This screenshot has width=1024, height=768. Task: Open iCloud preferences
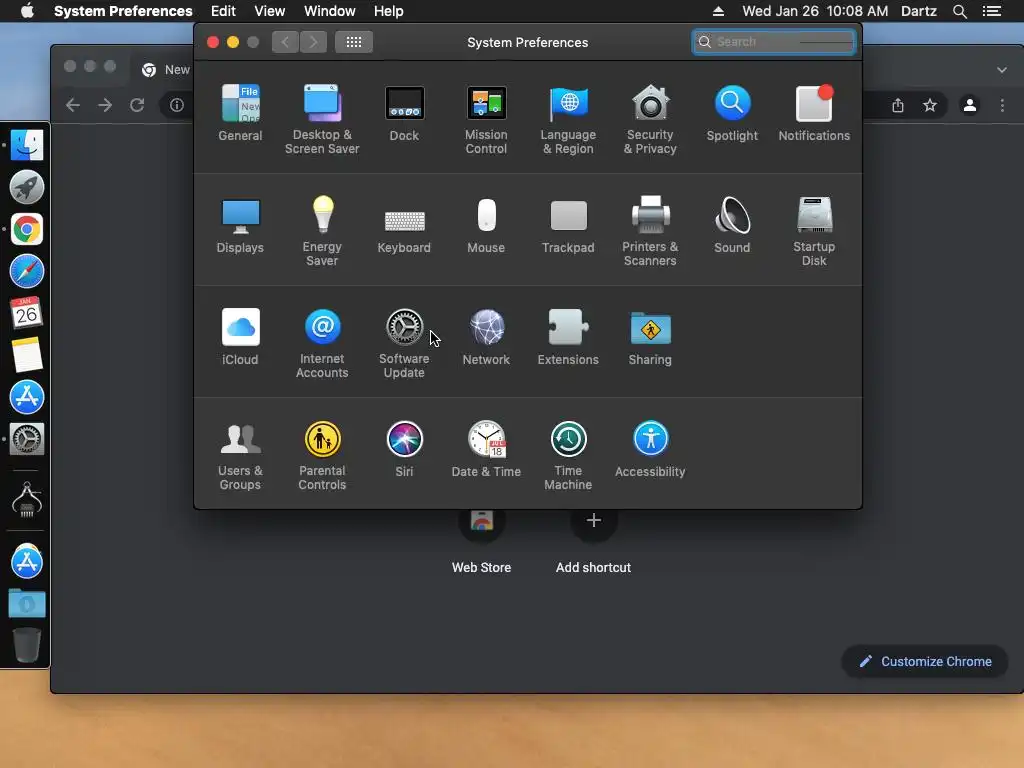pos(240,338)
